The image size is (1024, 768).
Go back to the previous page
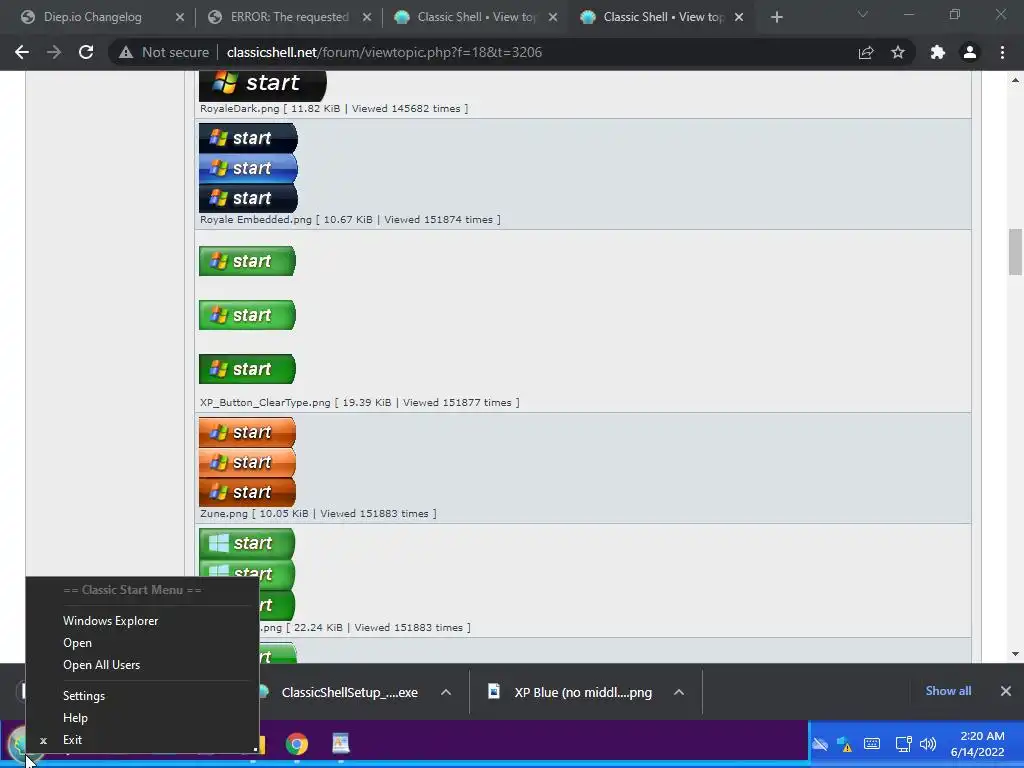pyautogui.click(x=22, y=52)
